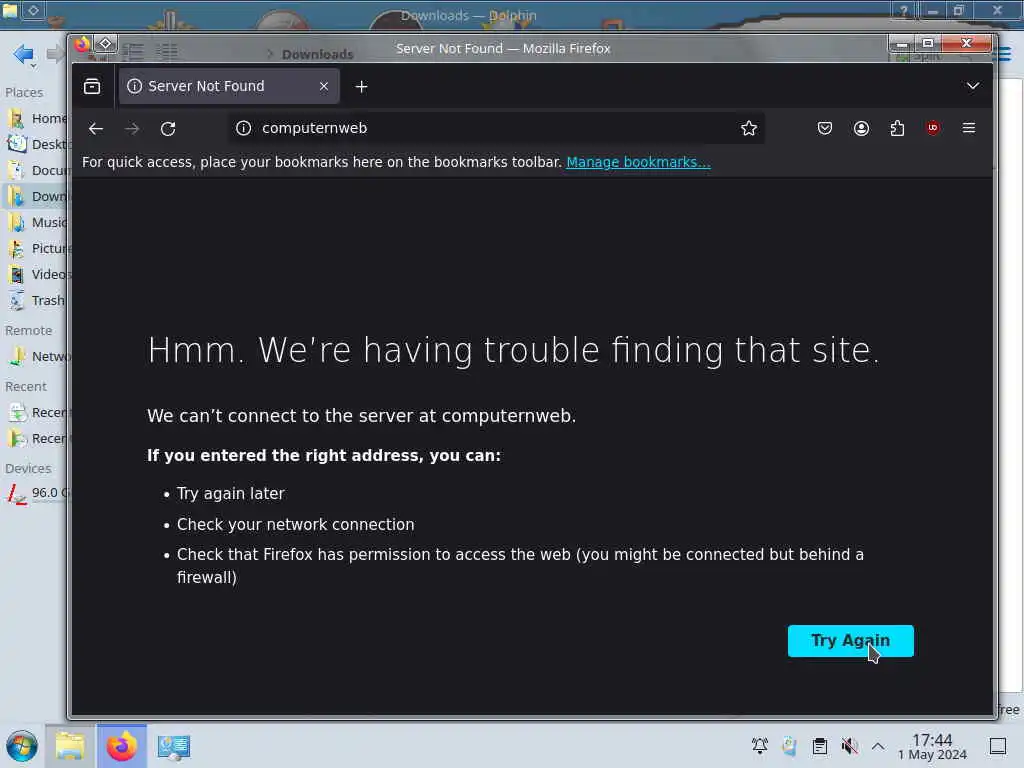Open the Firefox hamburger application menu
1024x768 pixels.
pyautogui.click(x=968, y=128)
